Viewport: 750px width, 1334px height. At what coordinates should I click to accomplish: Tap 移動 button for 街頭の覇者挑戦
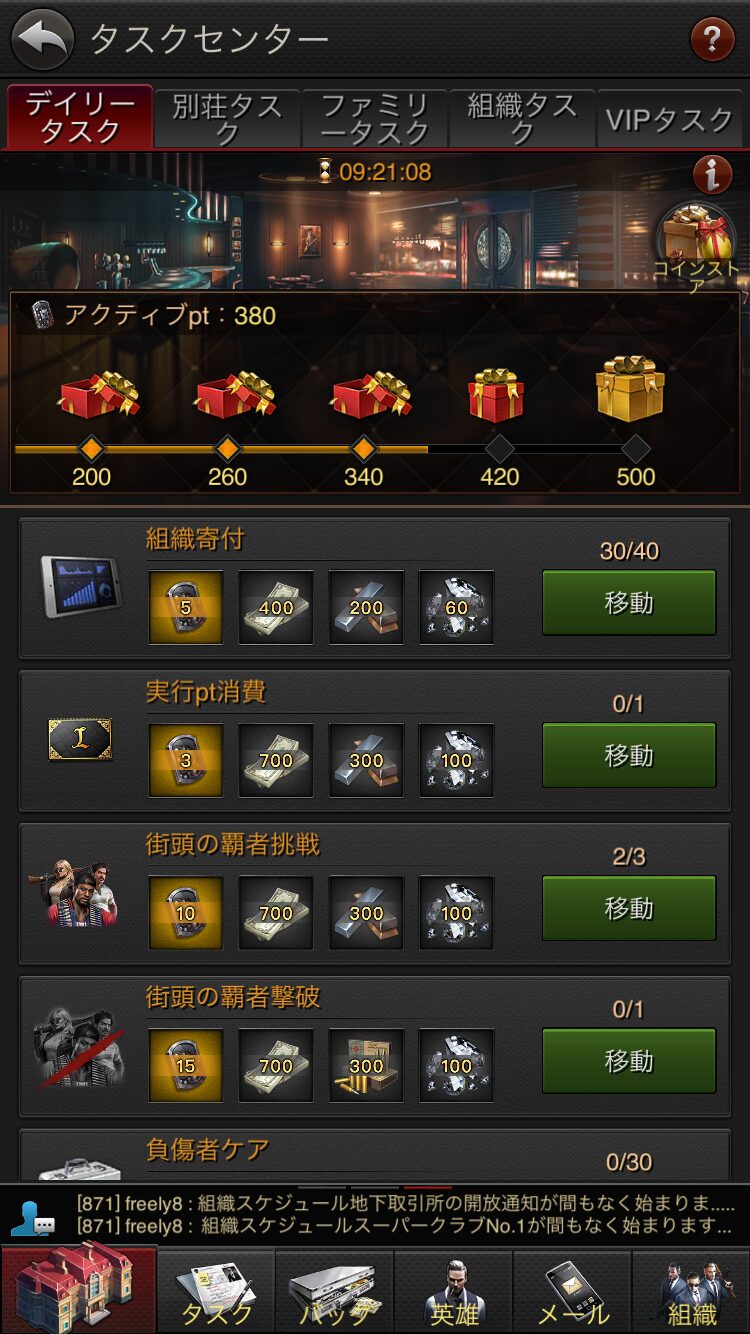[629, 908]
